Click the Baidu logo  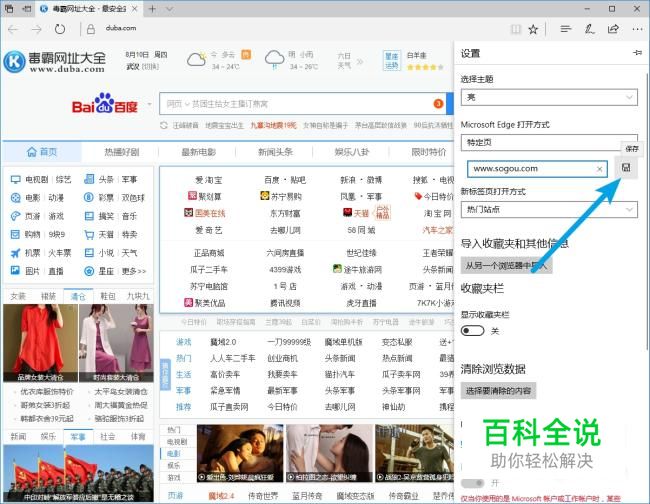104,104
